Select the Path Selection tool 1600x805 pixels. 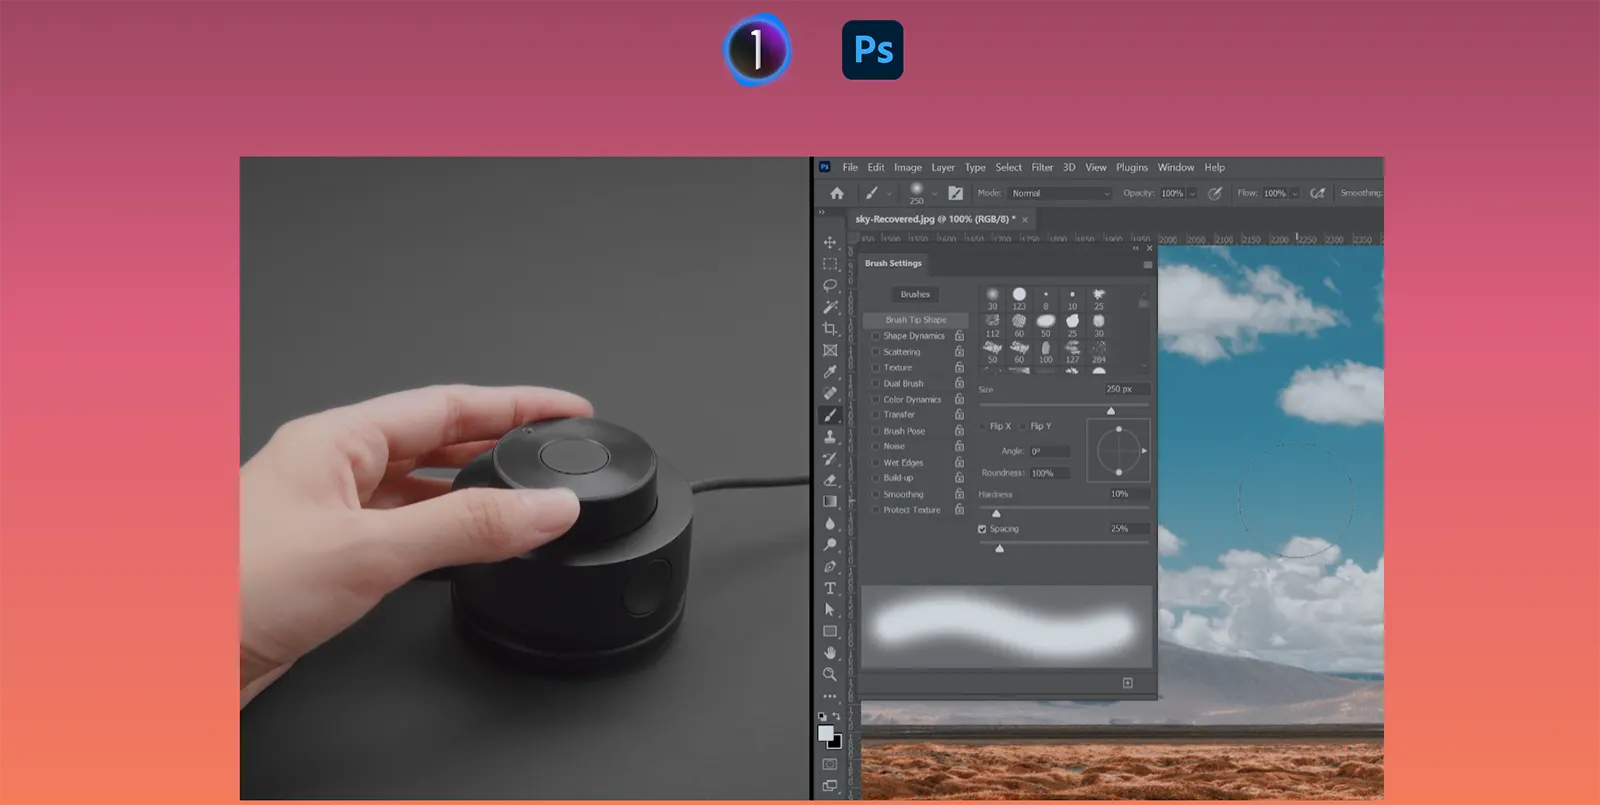[x=830, y=609]
